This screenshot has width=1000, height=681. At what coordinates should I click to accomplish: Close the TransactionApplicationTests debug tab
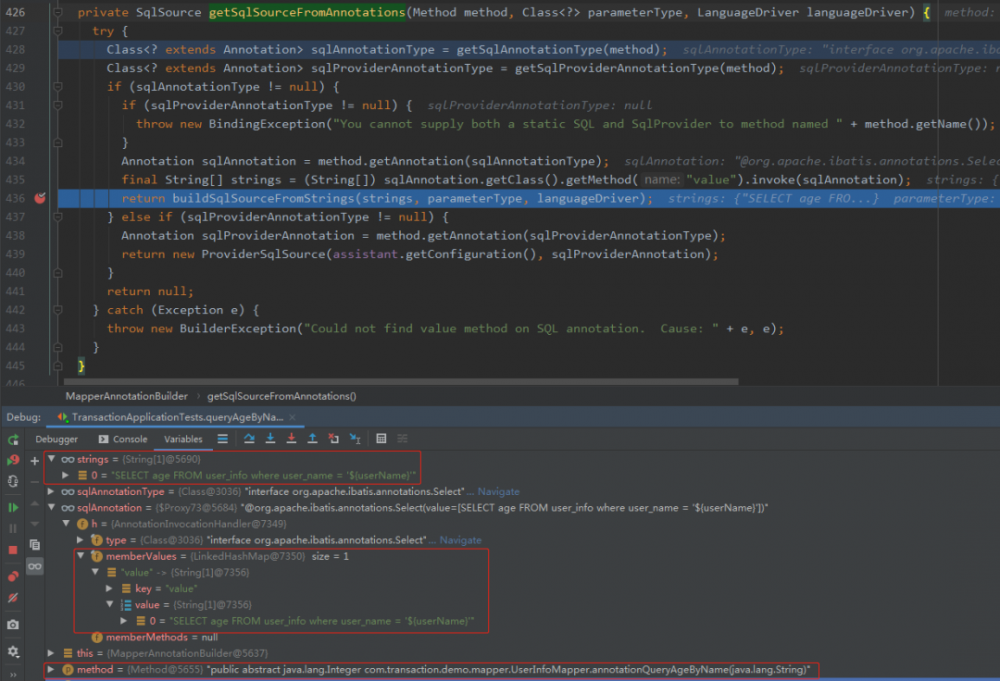(293, 417)
